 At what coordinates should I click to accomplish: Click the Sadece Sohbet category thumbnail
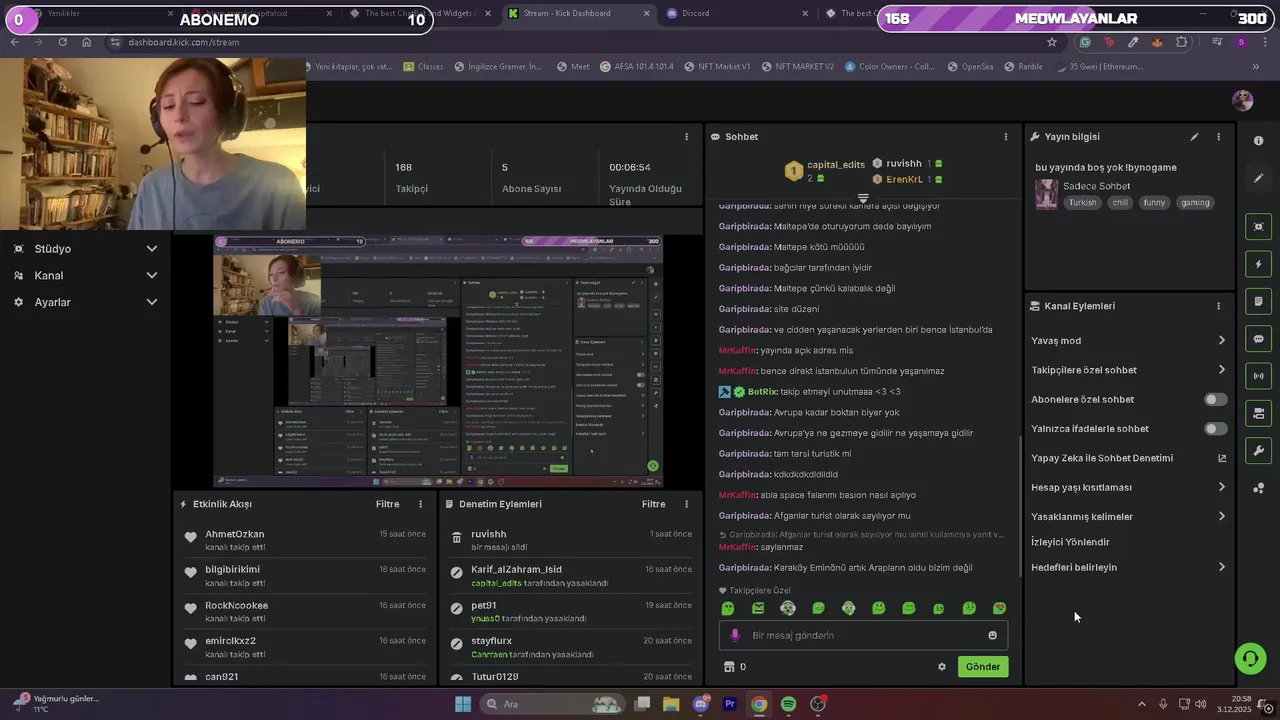point(1046,194)
